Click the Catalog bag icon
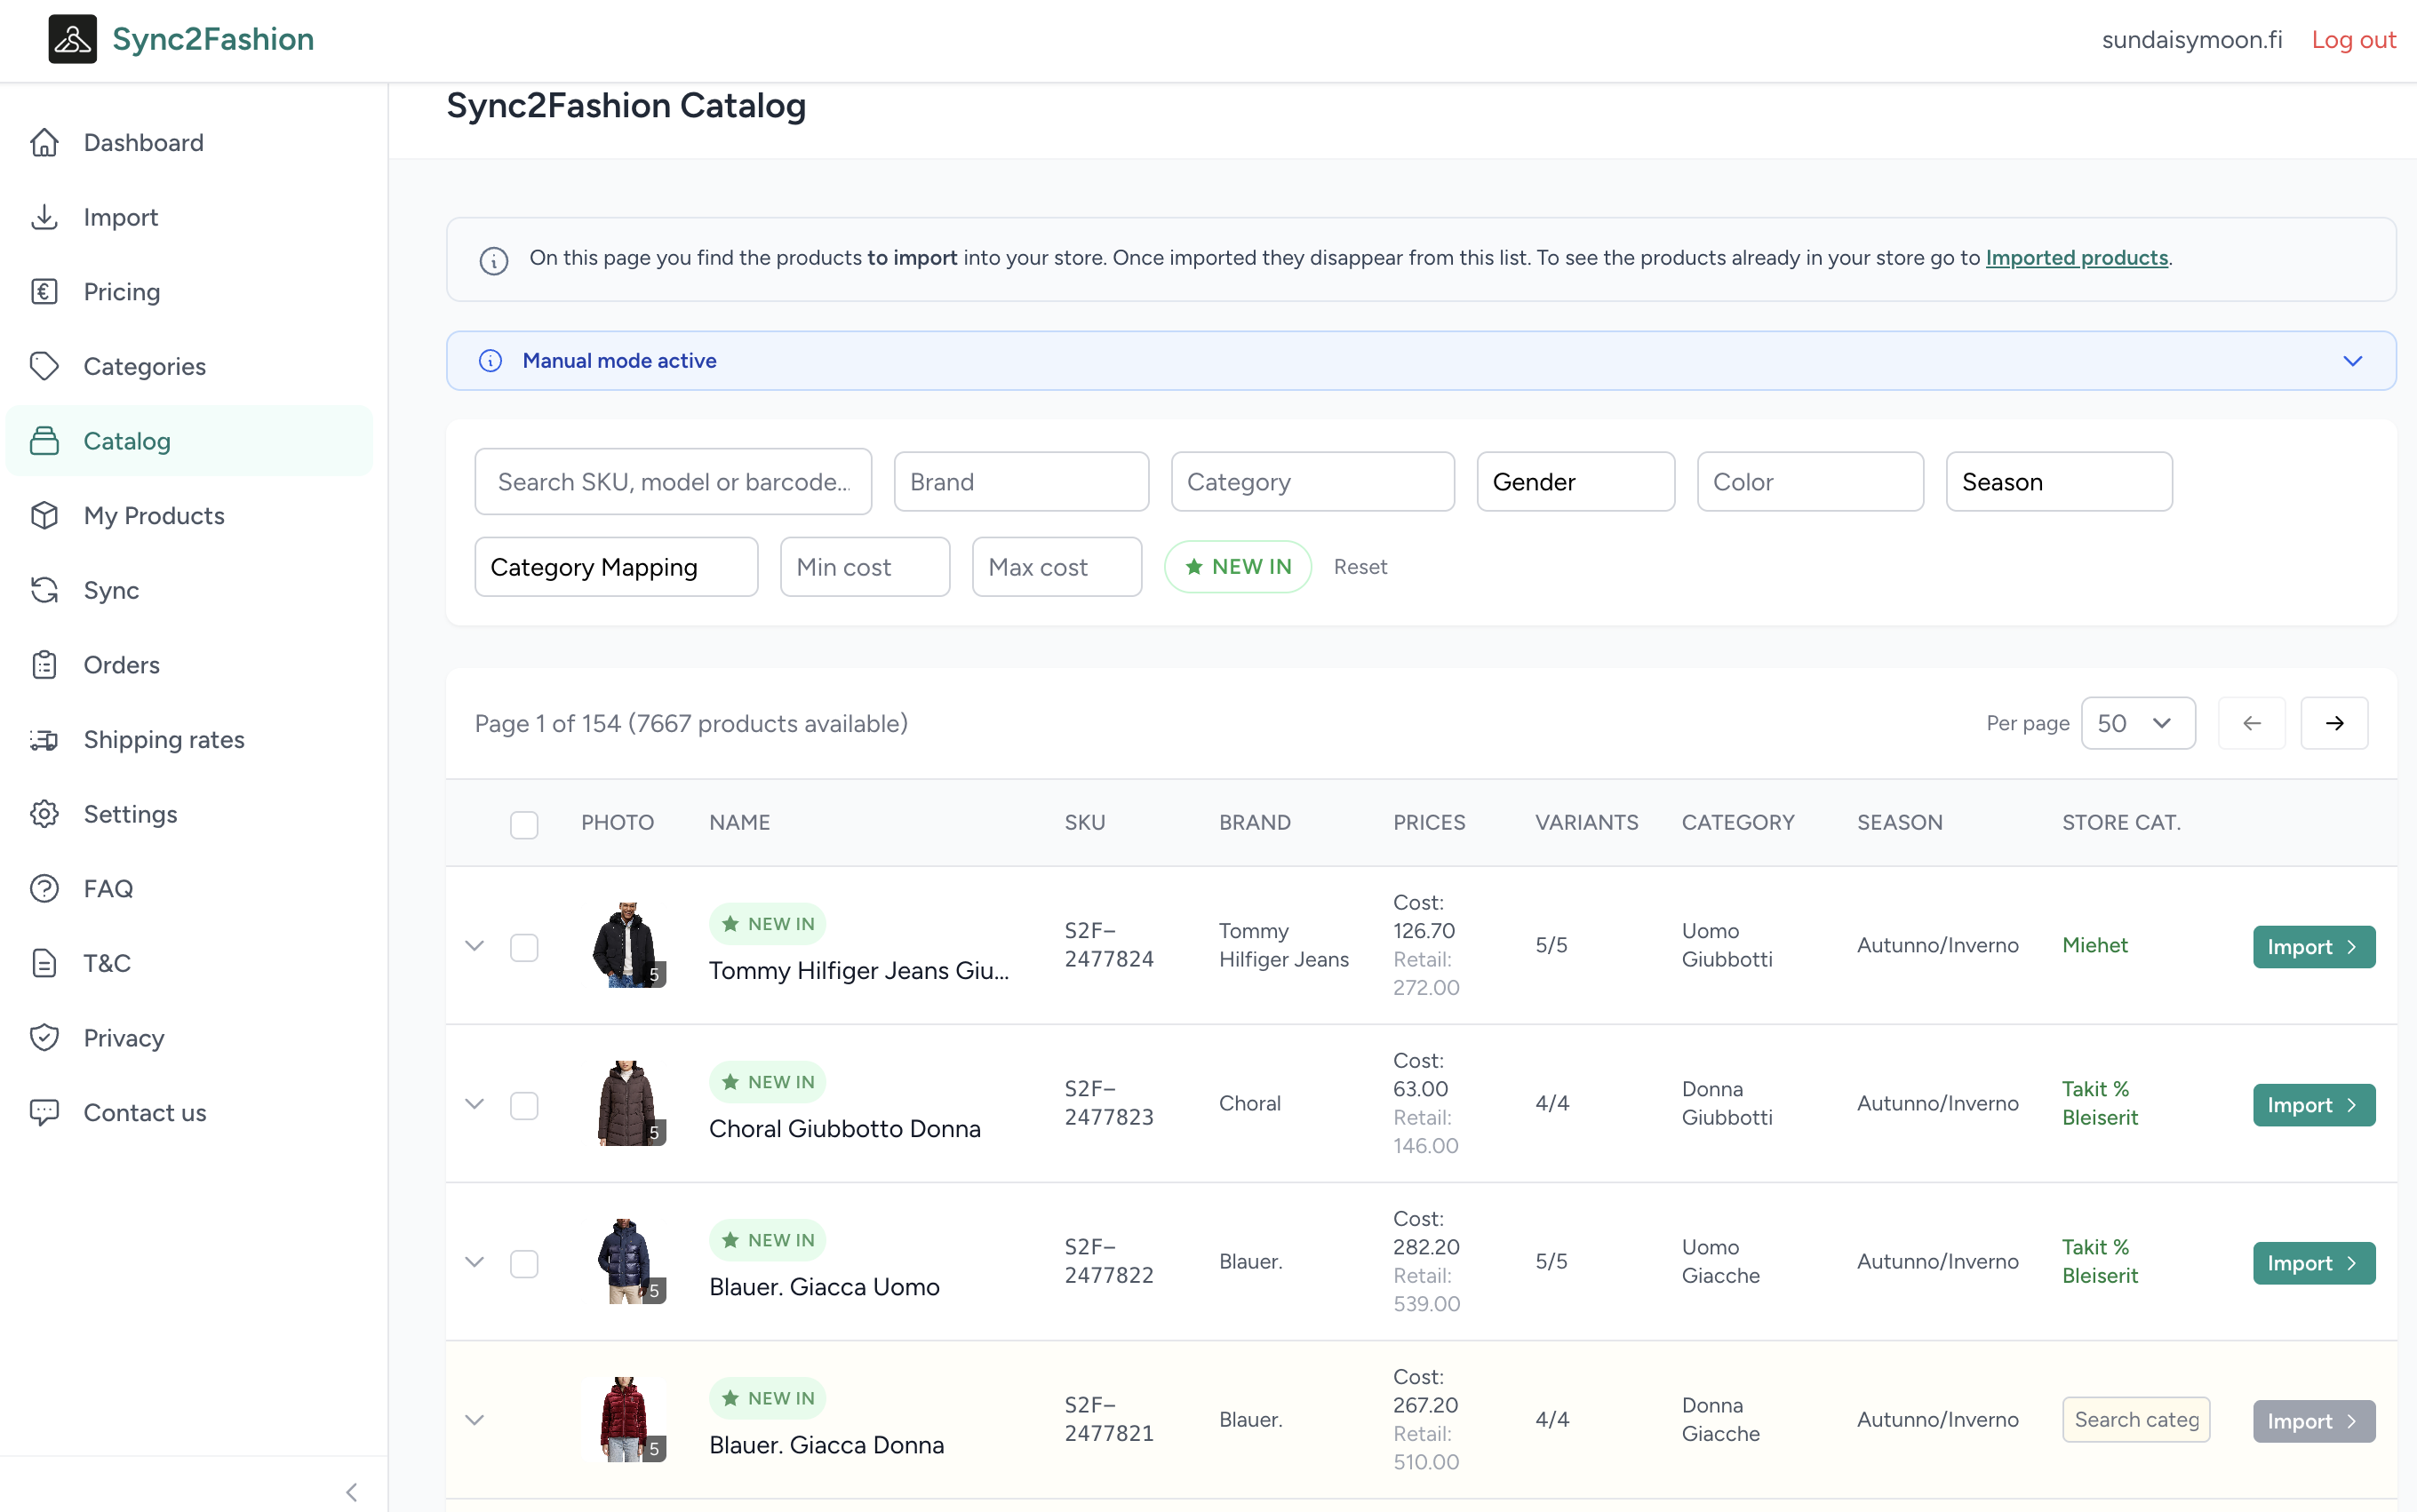 point(44,441)
